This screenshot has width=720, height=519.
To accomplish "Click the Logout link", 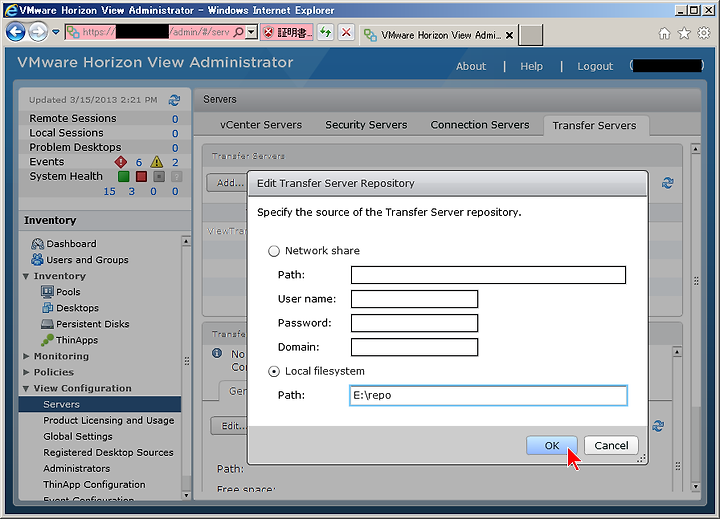I will click(595, 66).
